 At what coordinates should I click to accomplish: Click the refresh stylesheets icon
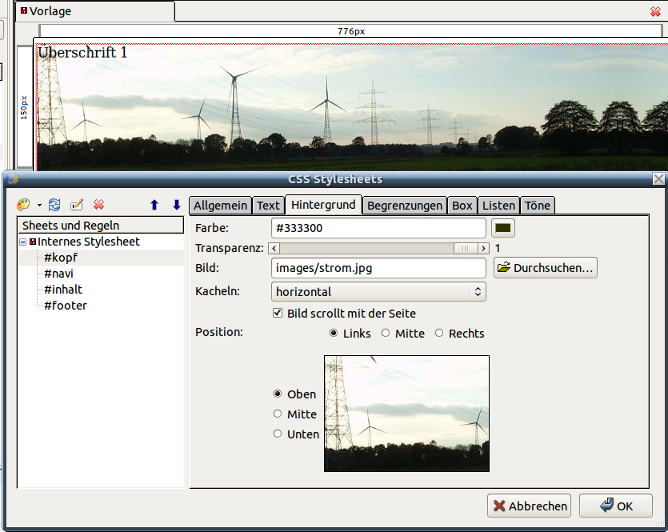point(55,205)
